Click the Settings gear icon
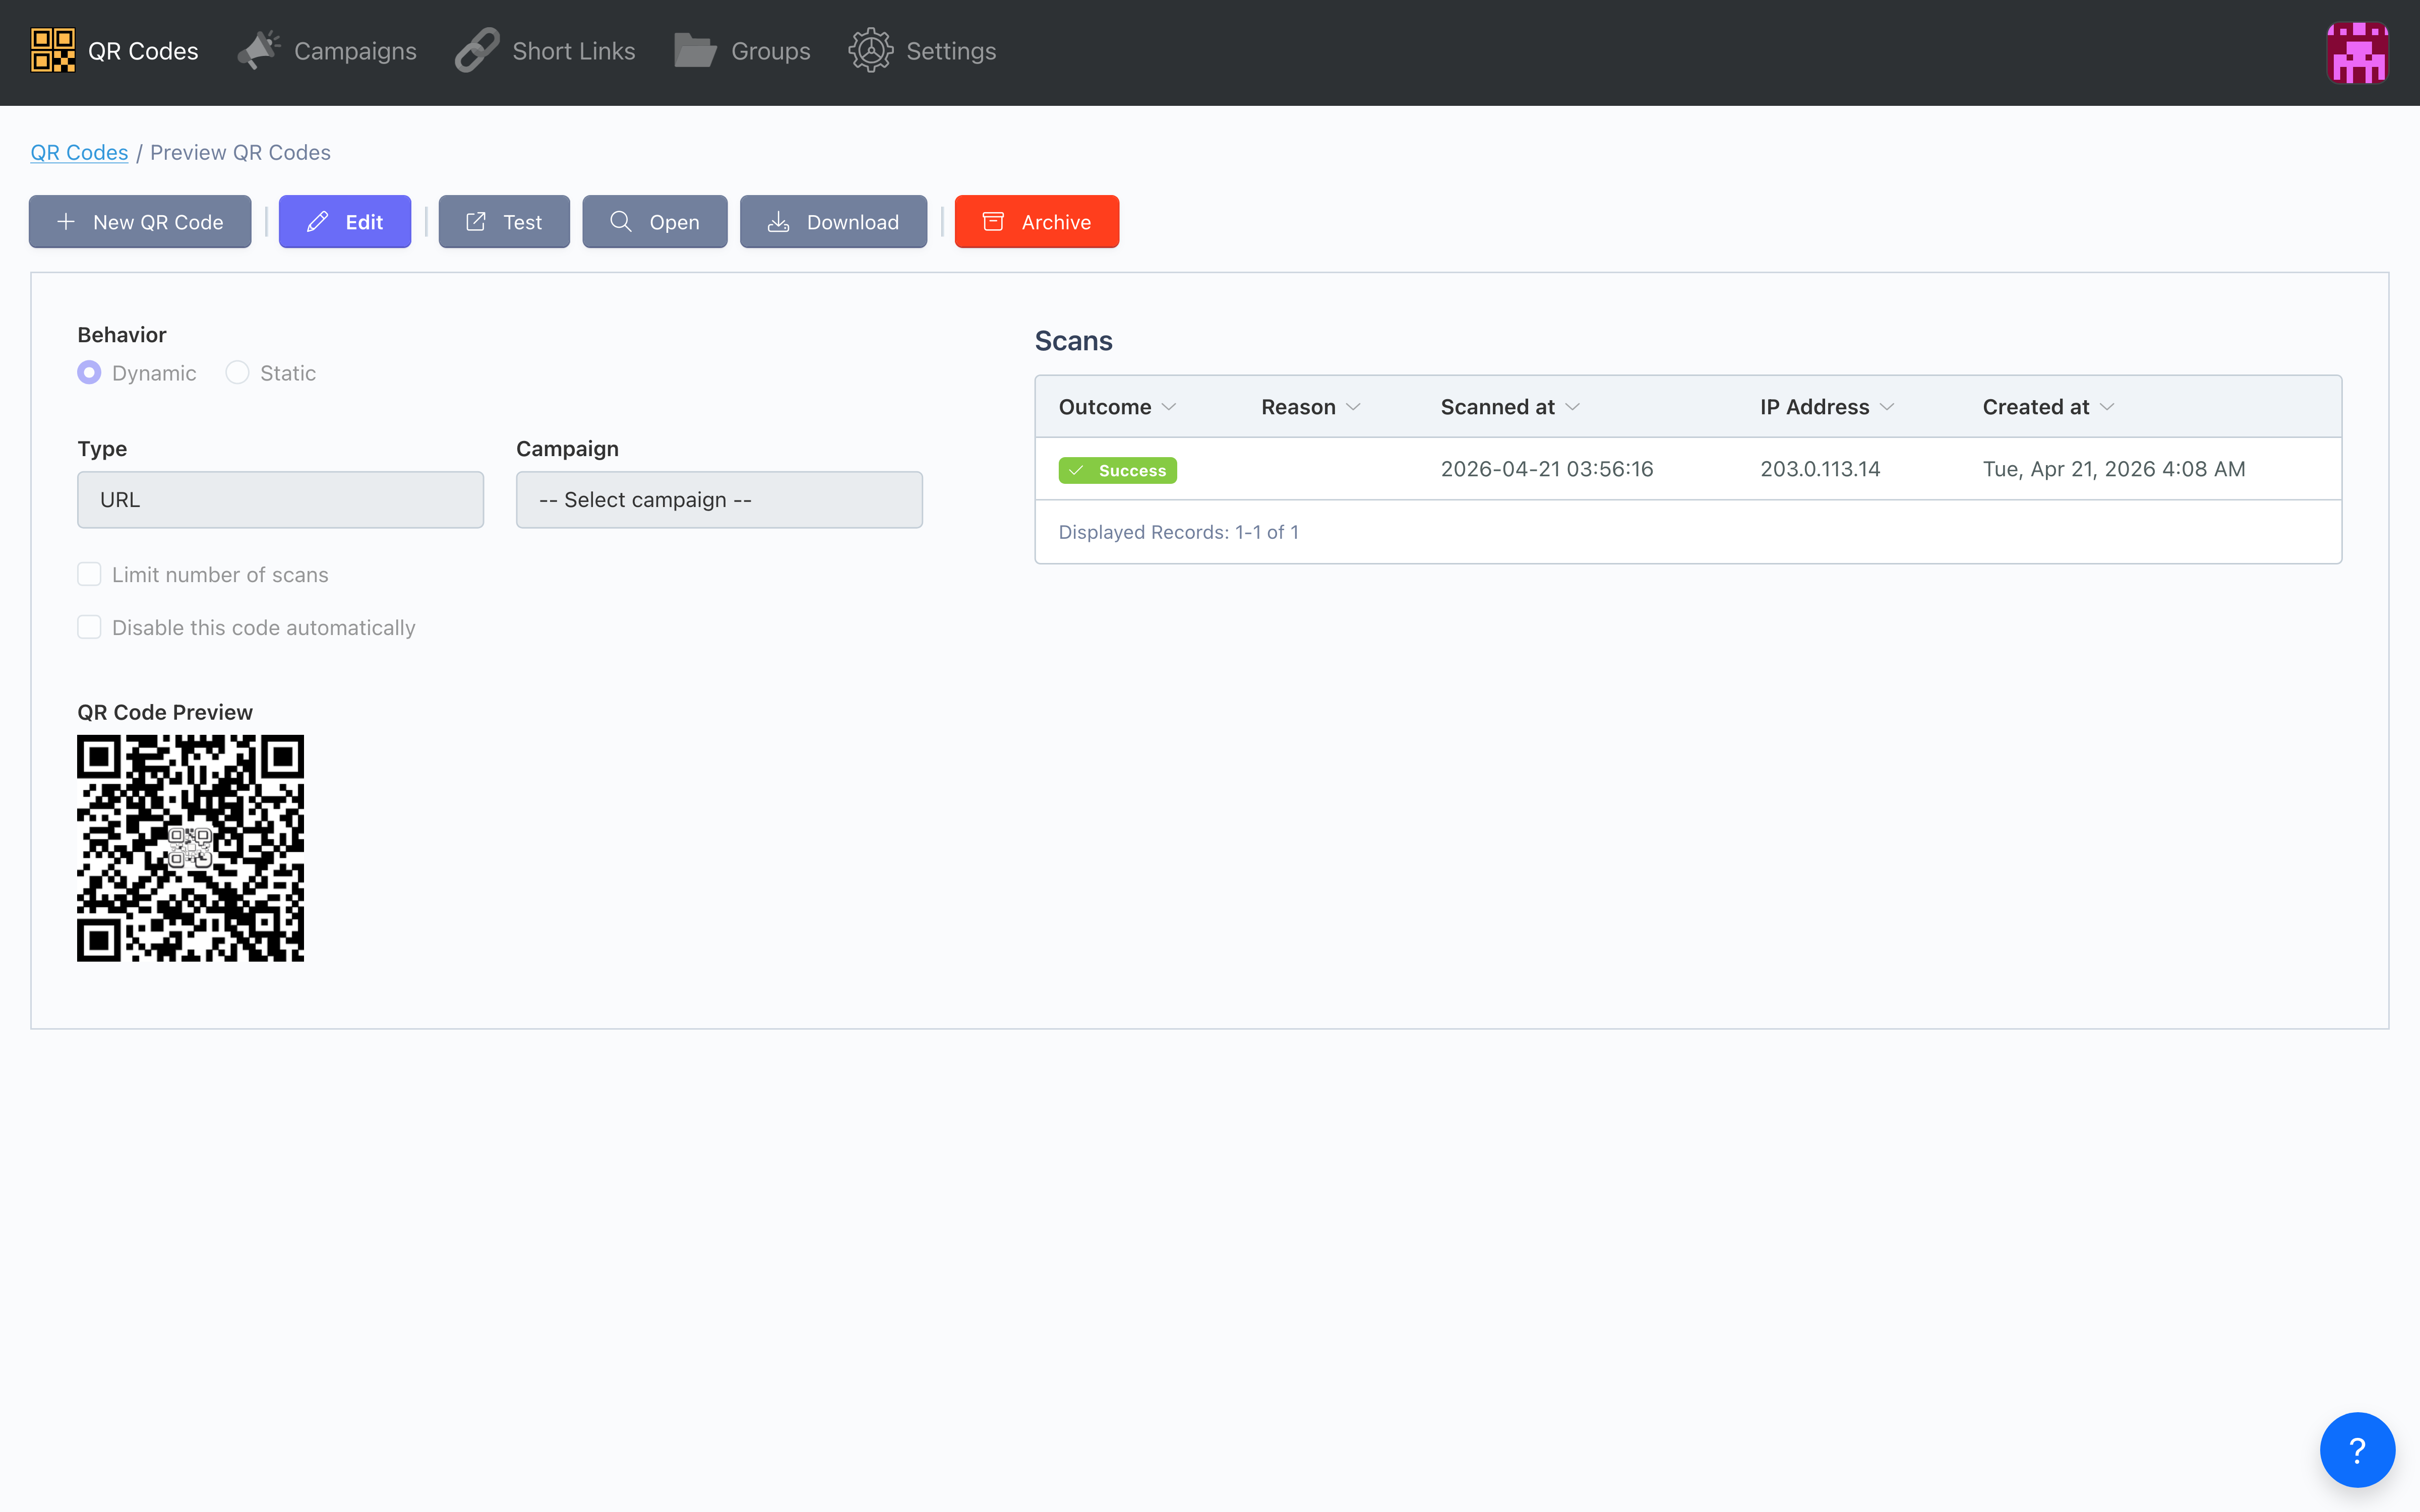Viewport: 2420px width, 1512px height. [x=871, y=51]
